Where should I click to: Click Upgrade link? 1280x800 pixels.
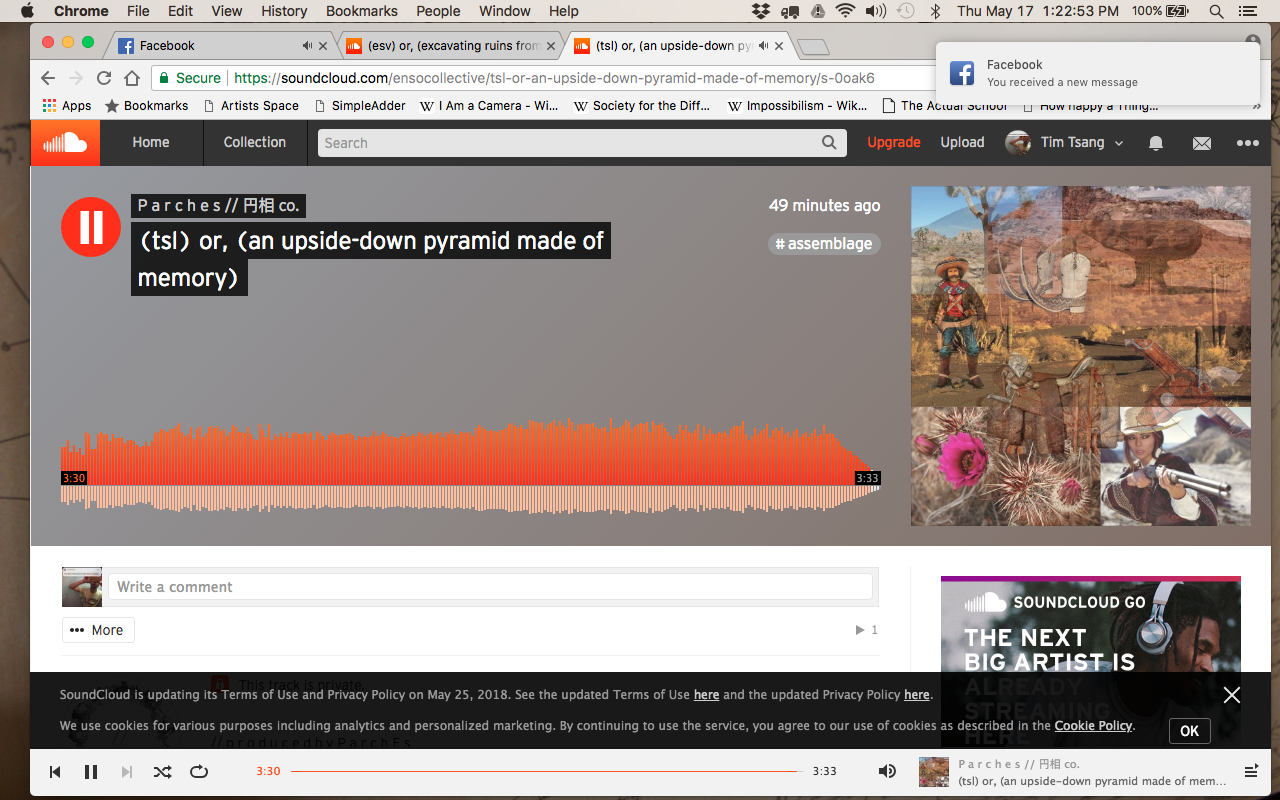pos(894,143)
